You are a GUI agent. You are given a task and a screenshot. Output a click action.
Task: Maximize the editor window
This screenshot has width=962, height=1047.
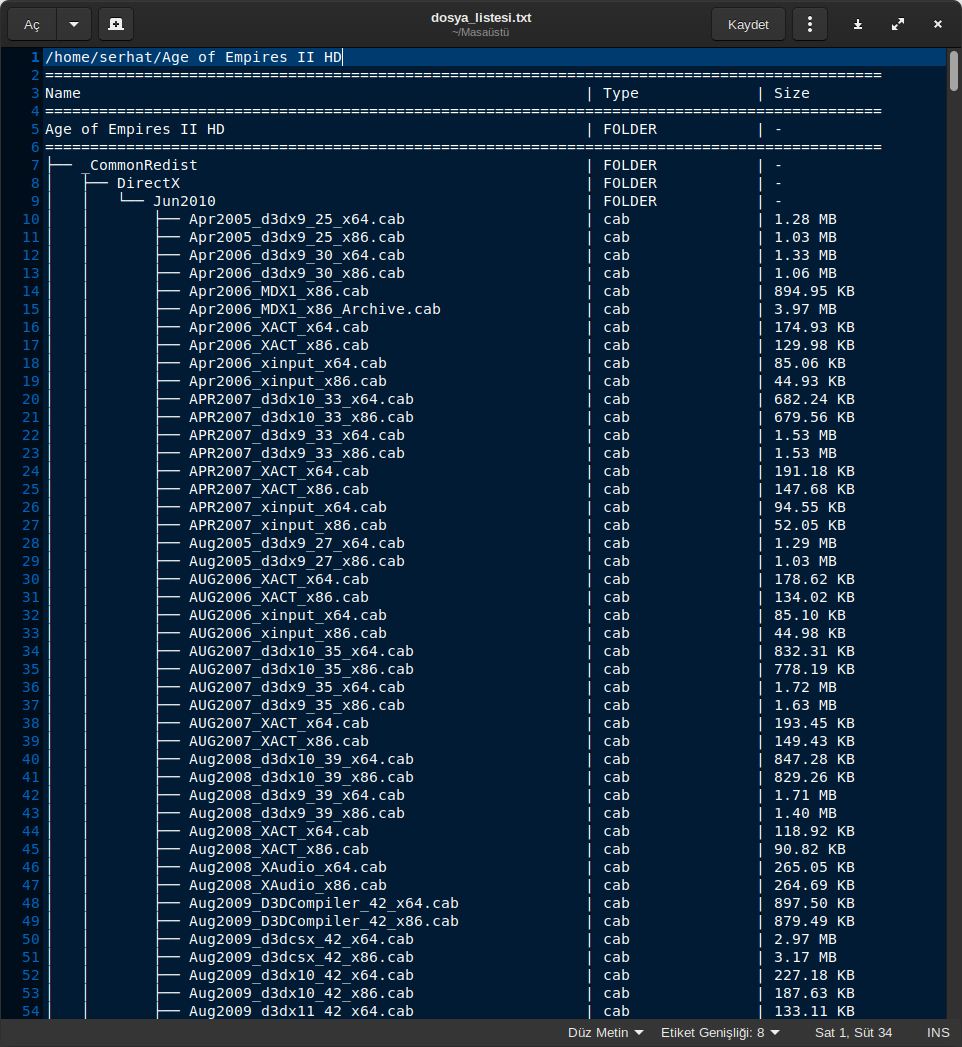897,24
